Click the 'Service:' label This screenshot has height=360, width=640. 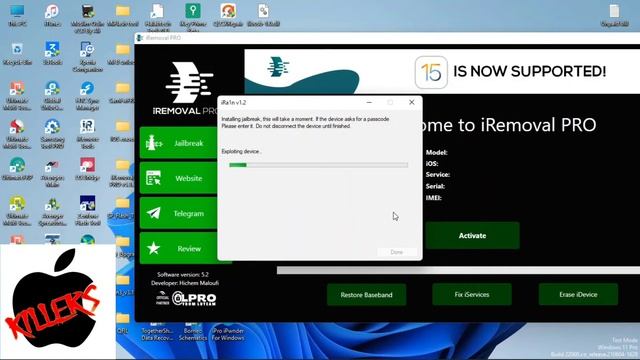[438, 175]
